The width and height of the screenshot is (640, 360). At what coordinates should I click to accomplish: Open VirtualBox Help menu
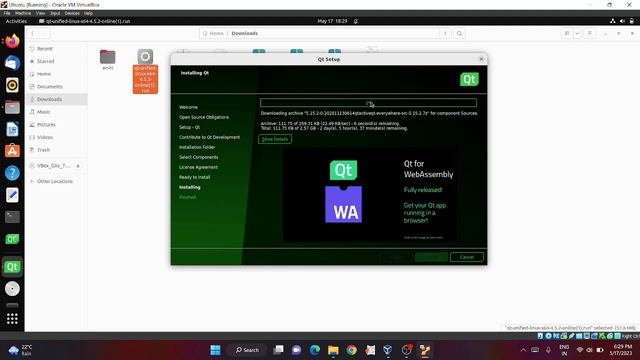88,13
